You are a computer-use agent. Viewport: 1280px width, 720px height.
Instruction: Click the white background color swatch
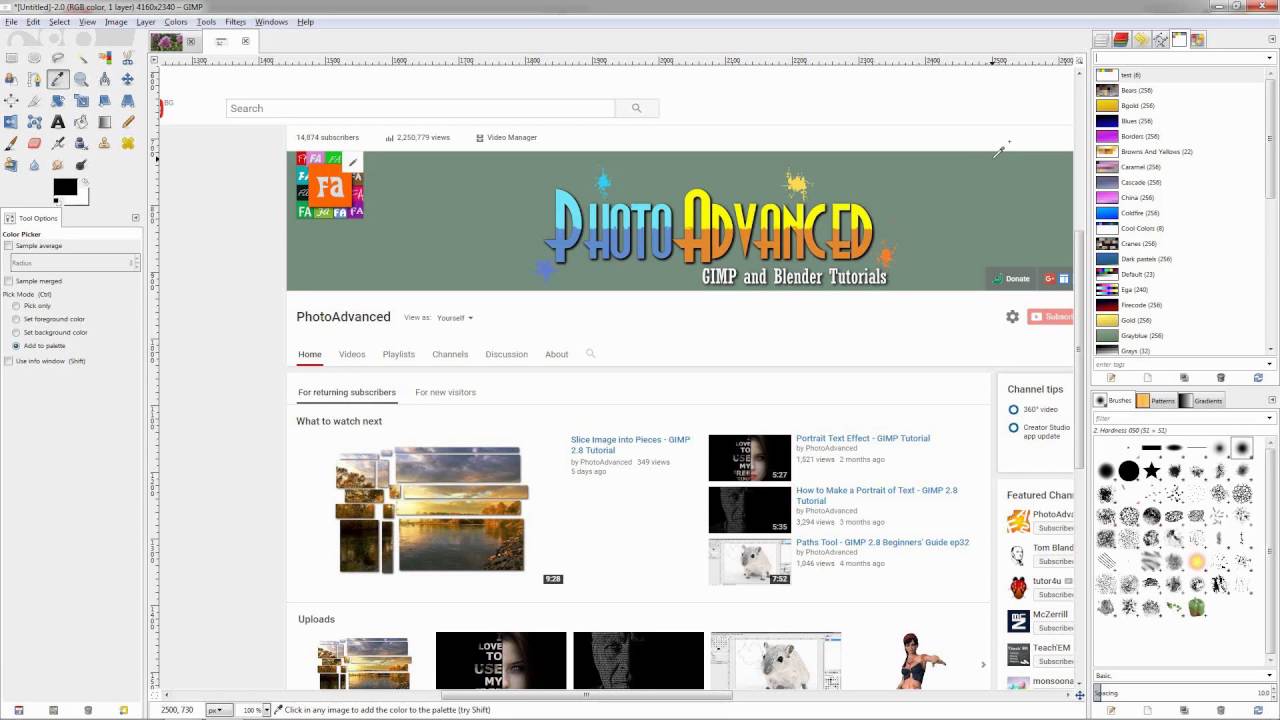click(x=82, y=198)
